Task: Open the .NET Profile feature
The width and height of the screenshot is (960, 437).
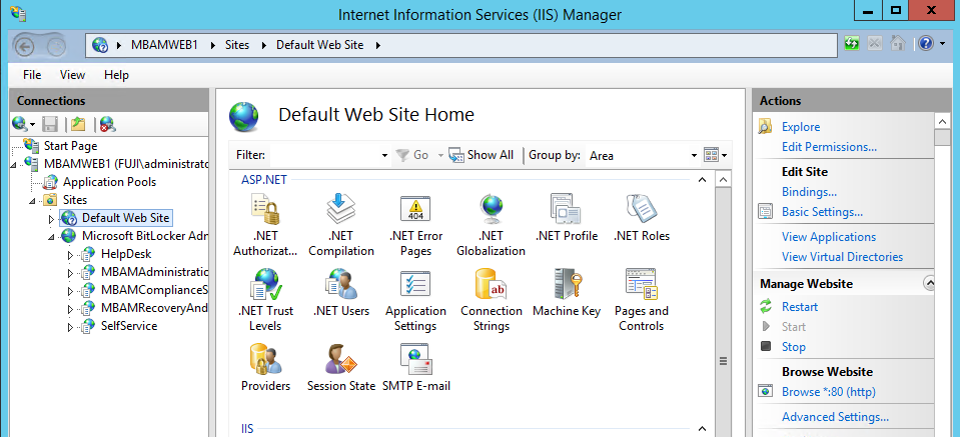Action: [x=566, y=217]
